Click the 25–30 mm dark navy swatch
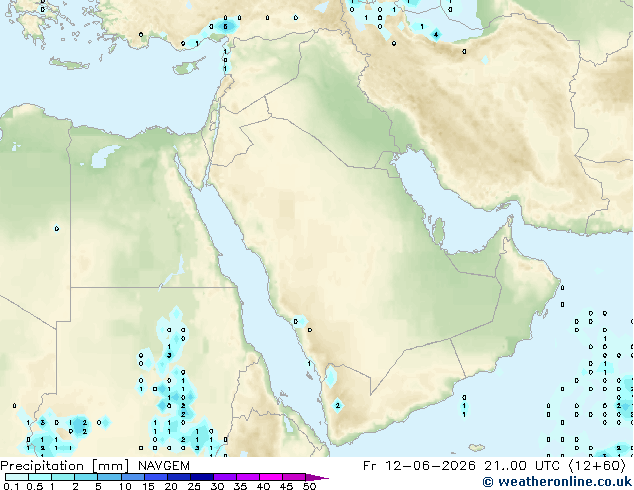Image resolution: width=634 pixels, height=490 pixels. click(202, 477)
